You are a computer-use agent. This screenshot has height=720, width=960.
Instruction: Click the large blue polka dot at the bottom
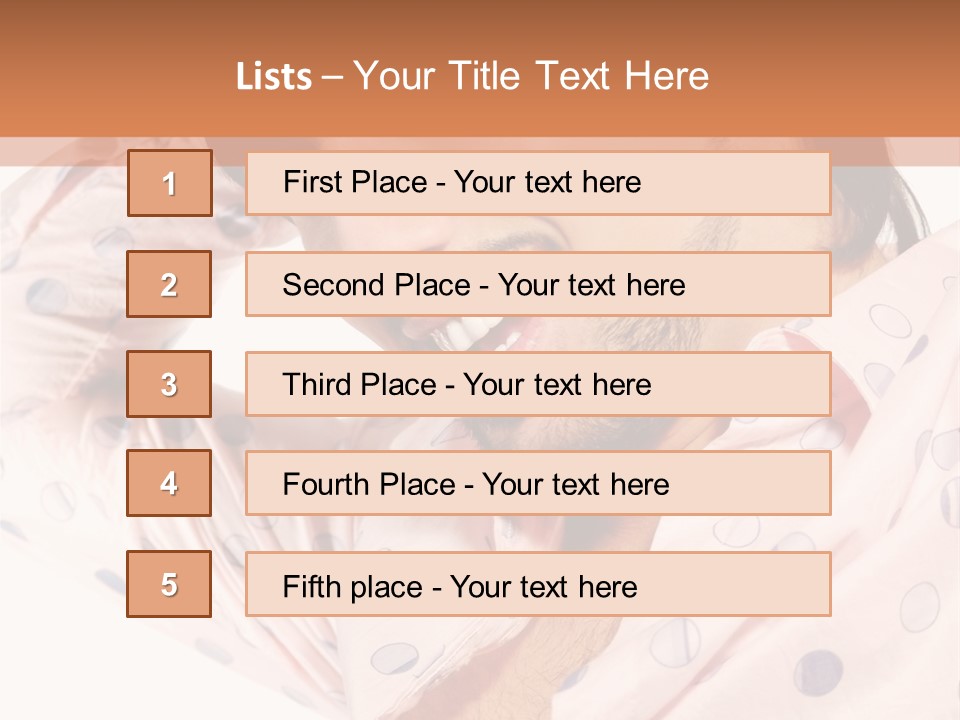[x=820, y=669]
